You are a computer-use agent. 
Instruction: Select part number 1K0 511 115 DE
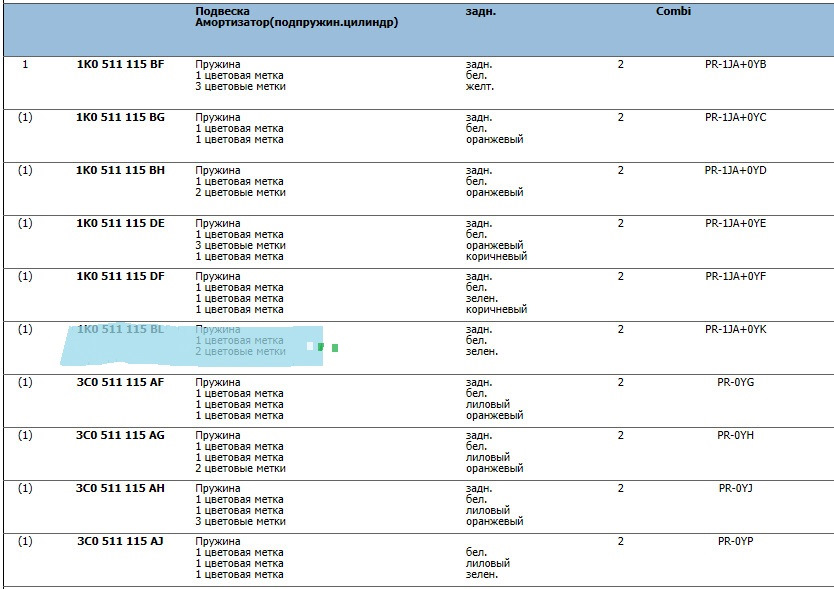[120, 223]
